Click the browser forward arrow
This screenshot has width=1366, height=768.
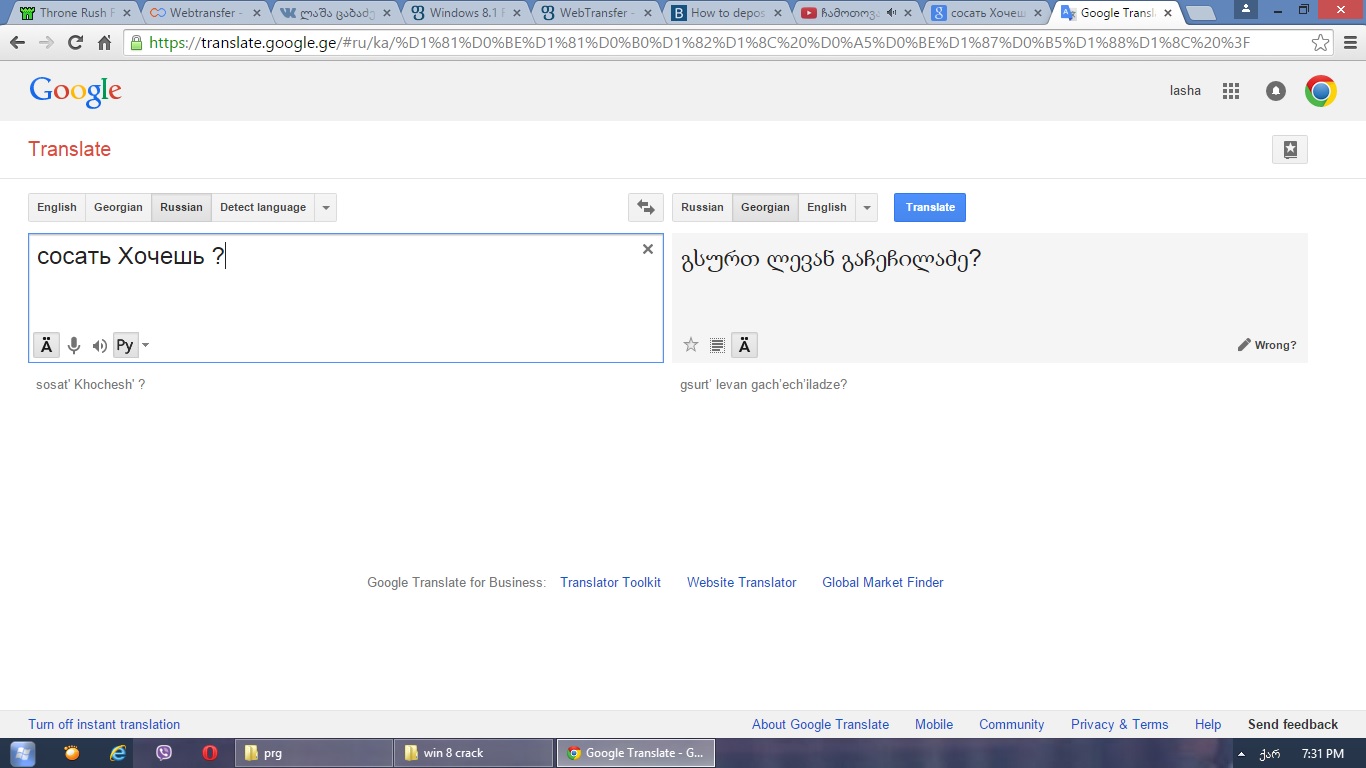46,43
